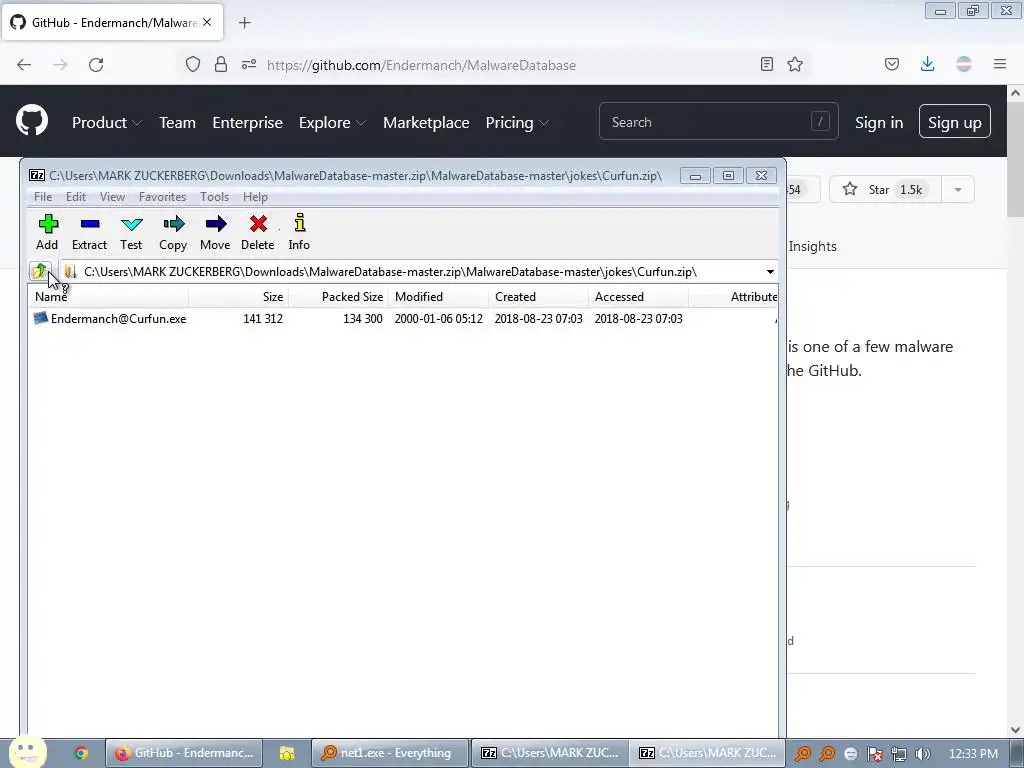Click the tracking protection shield icon
1024x768 pixels.
[193, 64]
